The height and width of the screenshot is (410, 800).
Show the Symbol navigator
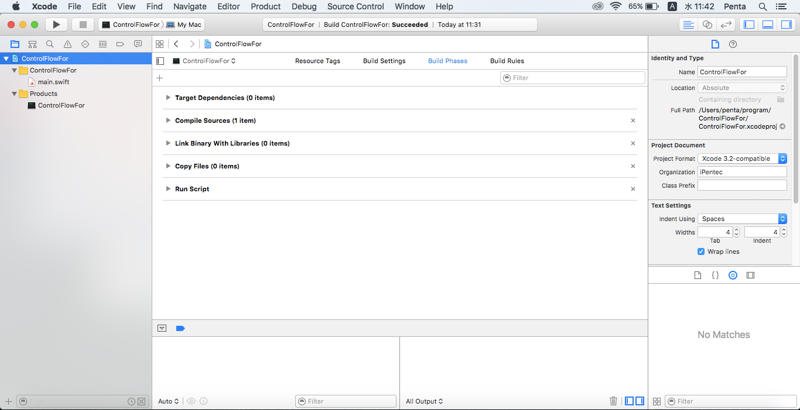point(32,44)
